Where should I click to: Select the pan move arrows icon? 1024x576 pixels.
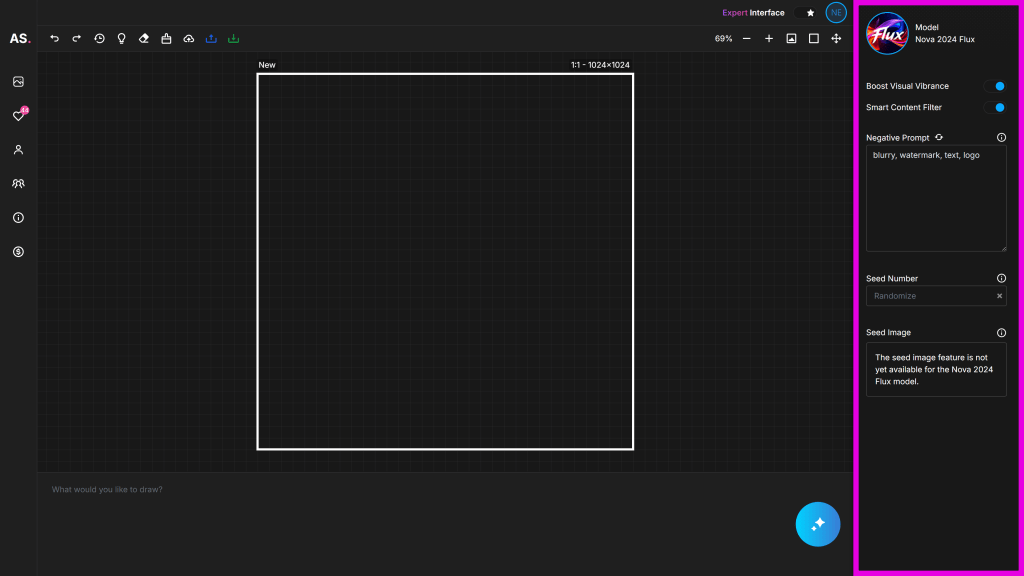click(x=836, y=39)
